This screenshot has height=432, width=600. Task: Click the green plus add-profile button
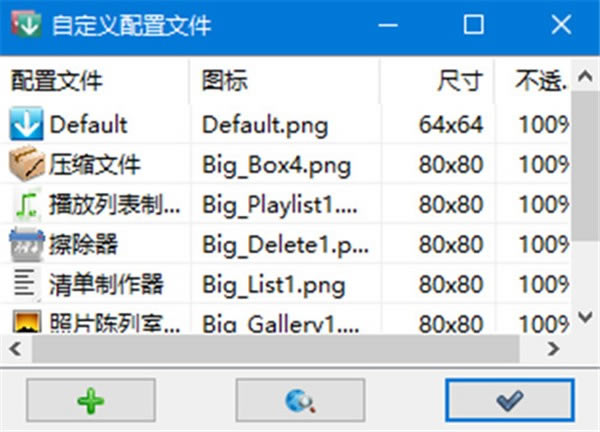pos(91,400)
